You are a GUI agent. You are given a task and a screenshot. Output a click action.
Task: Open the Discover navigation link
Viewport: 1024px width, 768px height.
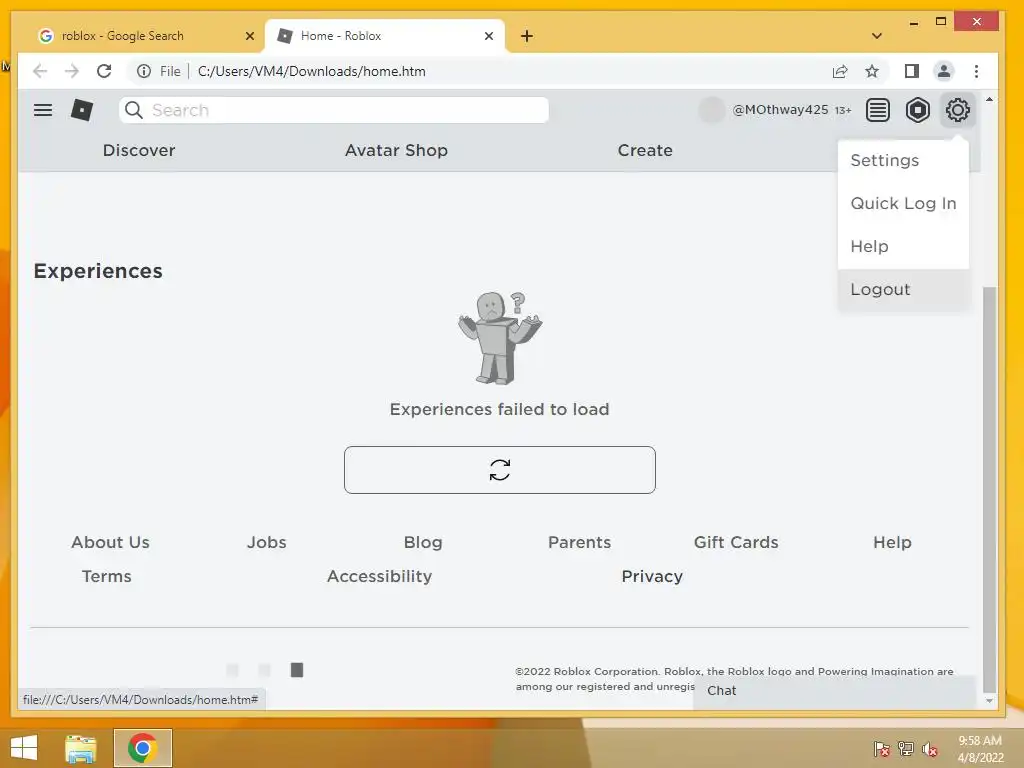(139, 150)
